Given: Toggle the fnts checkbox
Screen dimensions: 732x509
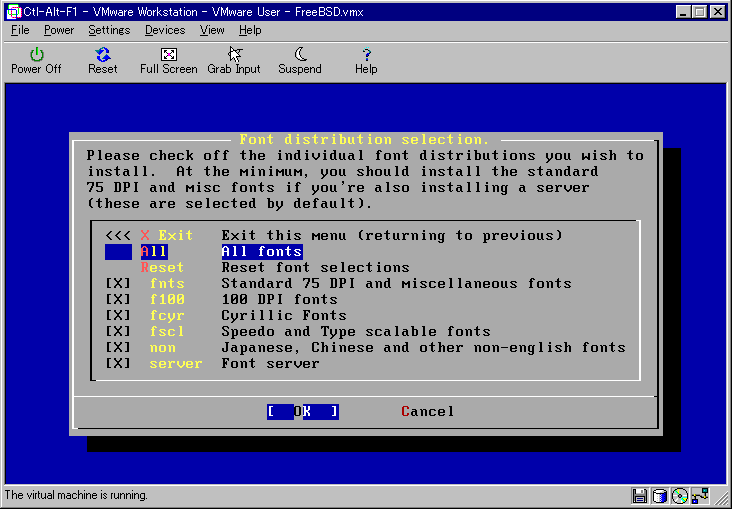Looking at the screenshot, I should pos(118,283).
